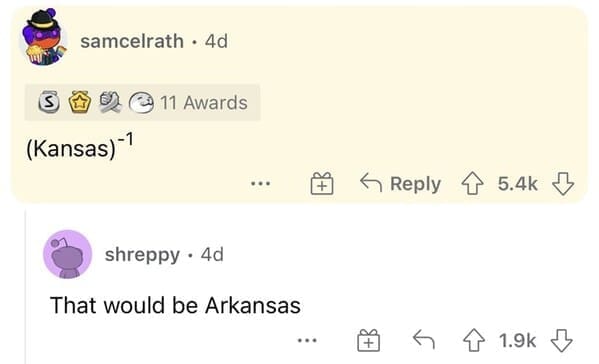Give award to shreppy's reply
Viewport: 599px width, 364px height.
tap(368, 340)
